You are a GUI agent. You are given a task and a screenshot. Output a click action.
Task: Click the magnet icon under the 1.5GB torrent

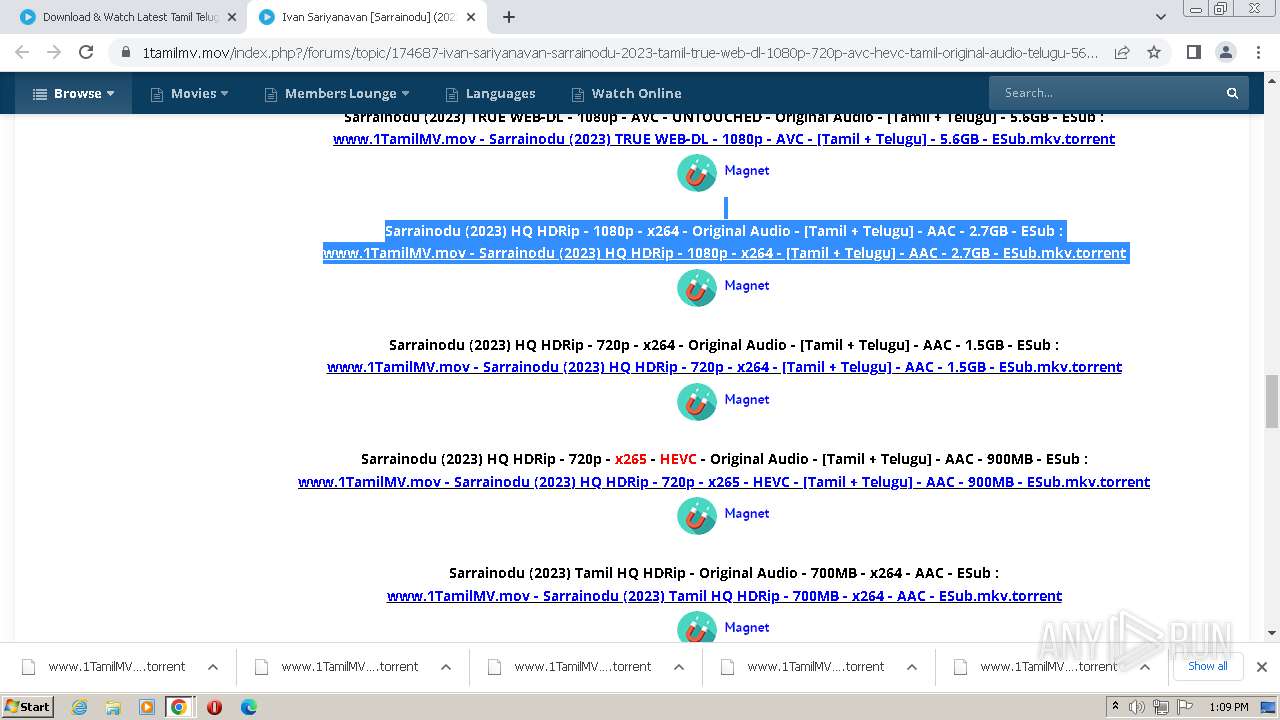point(697,402)
